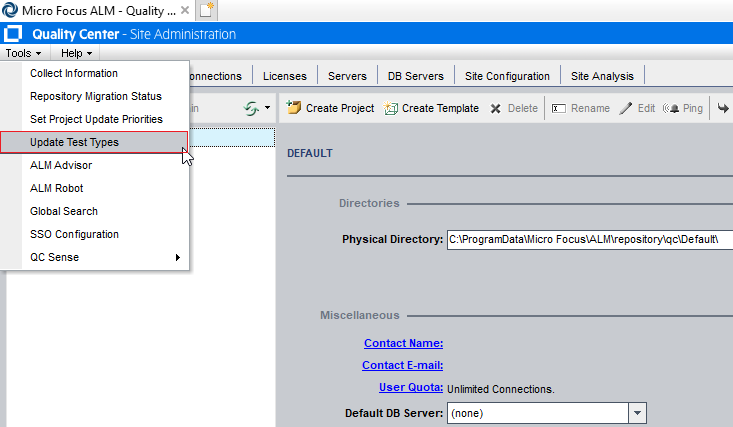Switch to the Site Configuration tab

point(507,76)
